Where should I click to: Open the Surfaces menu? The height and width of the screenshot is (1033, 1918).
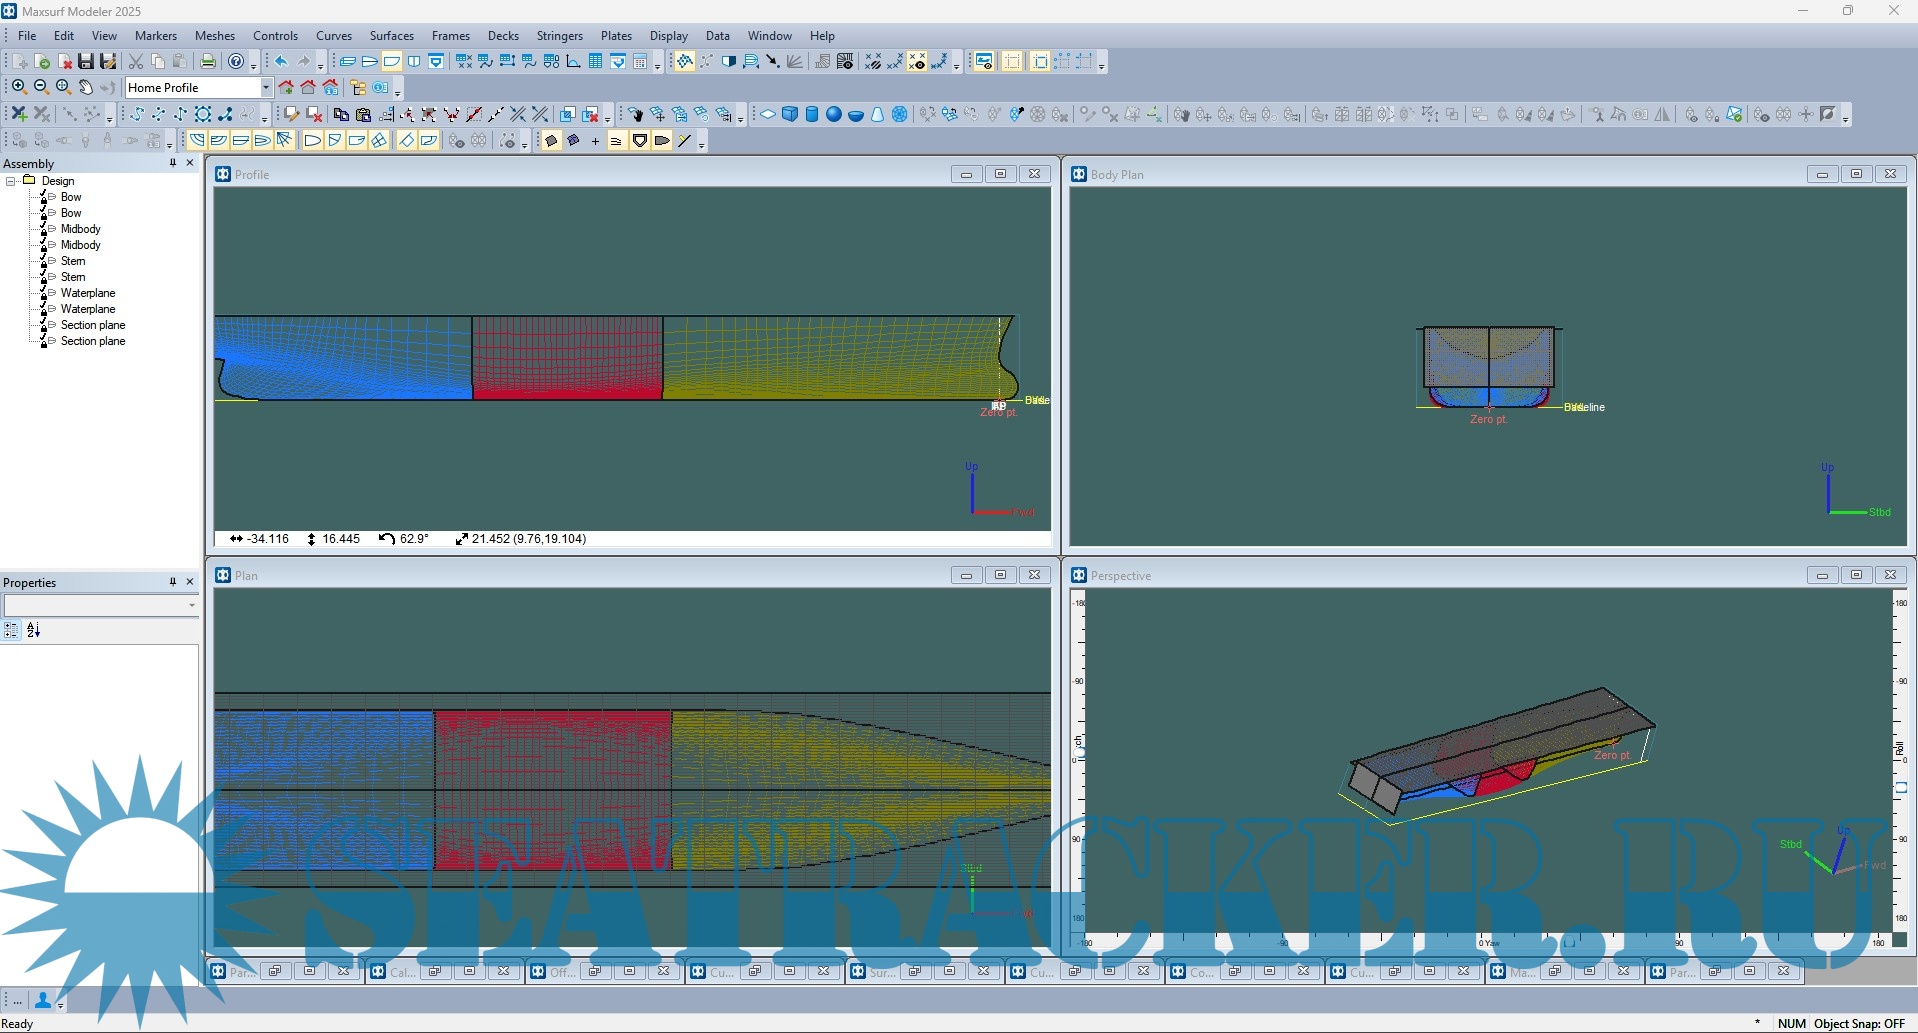[x=391, y=36]
